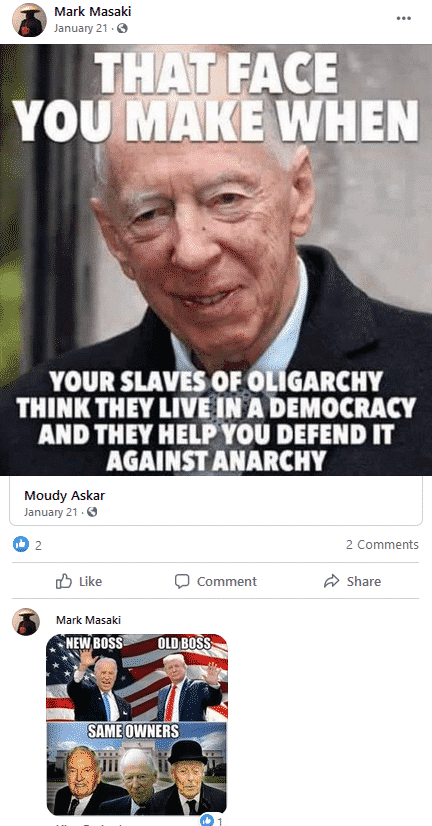Click the public globe icon in post header
432x826 pixels.
123,28
